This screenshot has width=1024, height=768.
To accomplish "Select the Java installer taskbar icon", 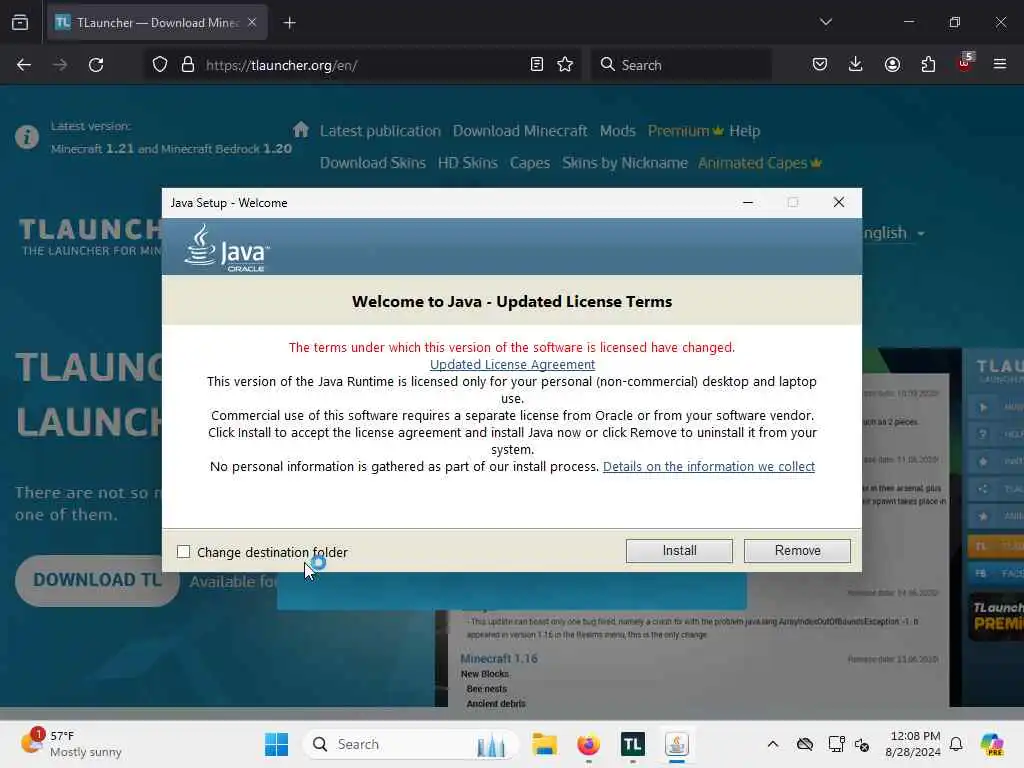I will tap(677, 744).
